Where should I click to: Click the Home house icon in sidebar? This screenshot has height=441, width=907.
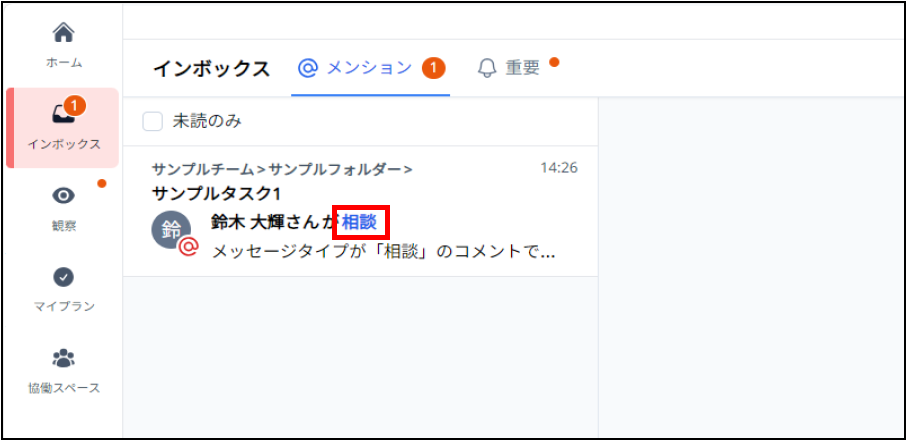63,33
